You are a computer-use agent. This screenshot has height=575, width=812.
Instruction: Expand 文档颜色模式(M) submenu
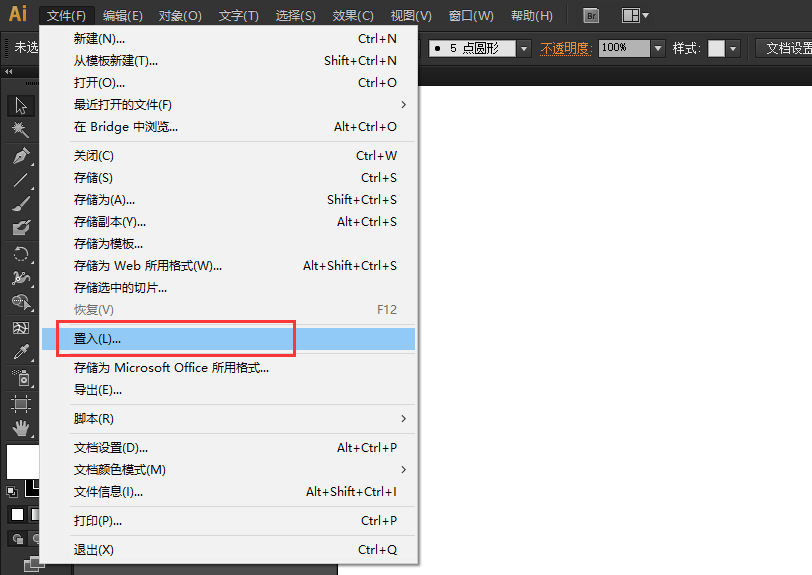228,470
